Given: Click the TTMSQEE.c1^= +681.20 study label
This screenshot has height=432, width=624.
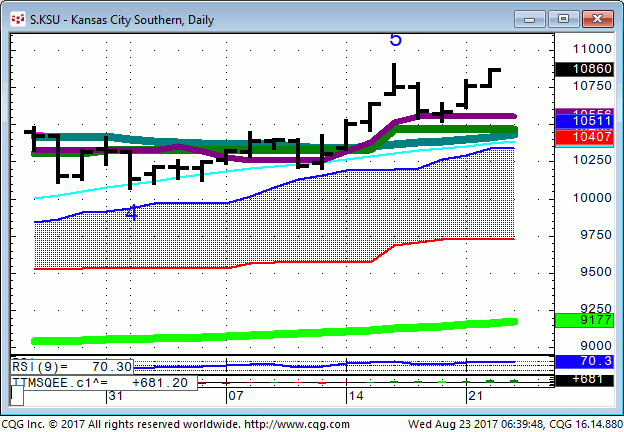Looking at the screenshot, I should [x=103, y=383].
